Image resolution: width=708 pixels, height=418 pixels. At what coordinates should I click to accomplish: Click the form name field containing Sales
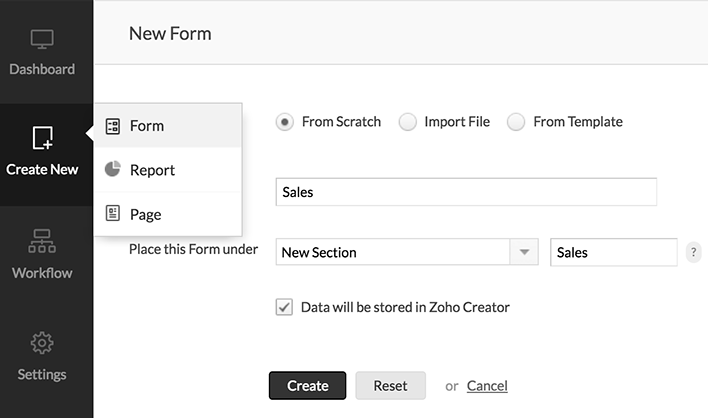465,192
